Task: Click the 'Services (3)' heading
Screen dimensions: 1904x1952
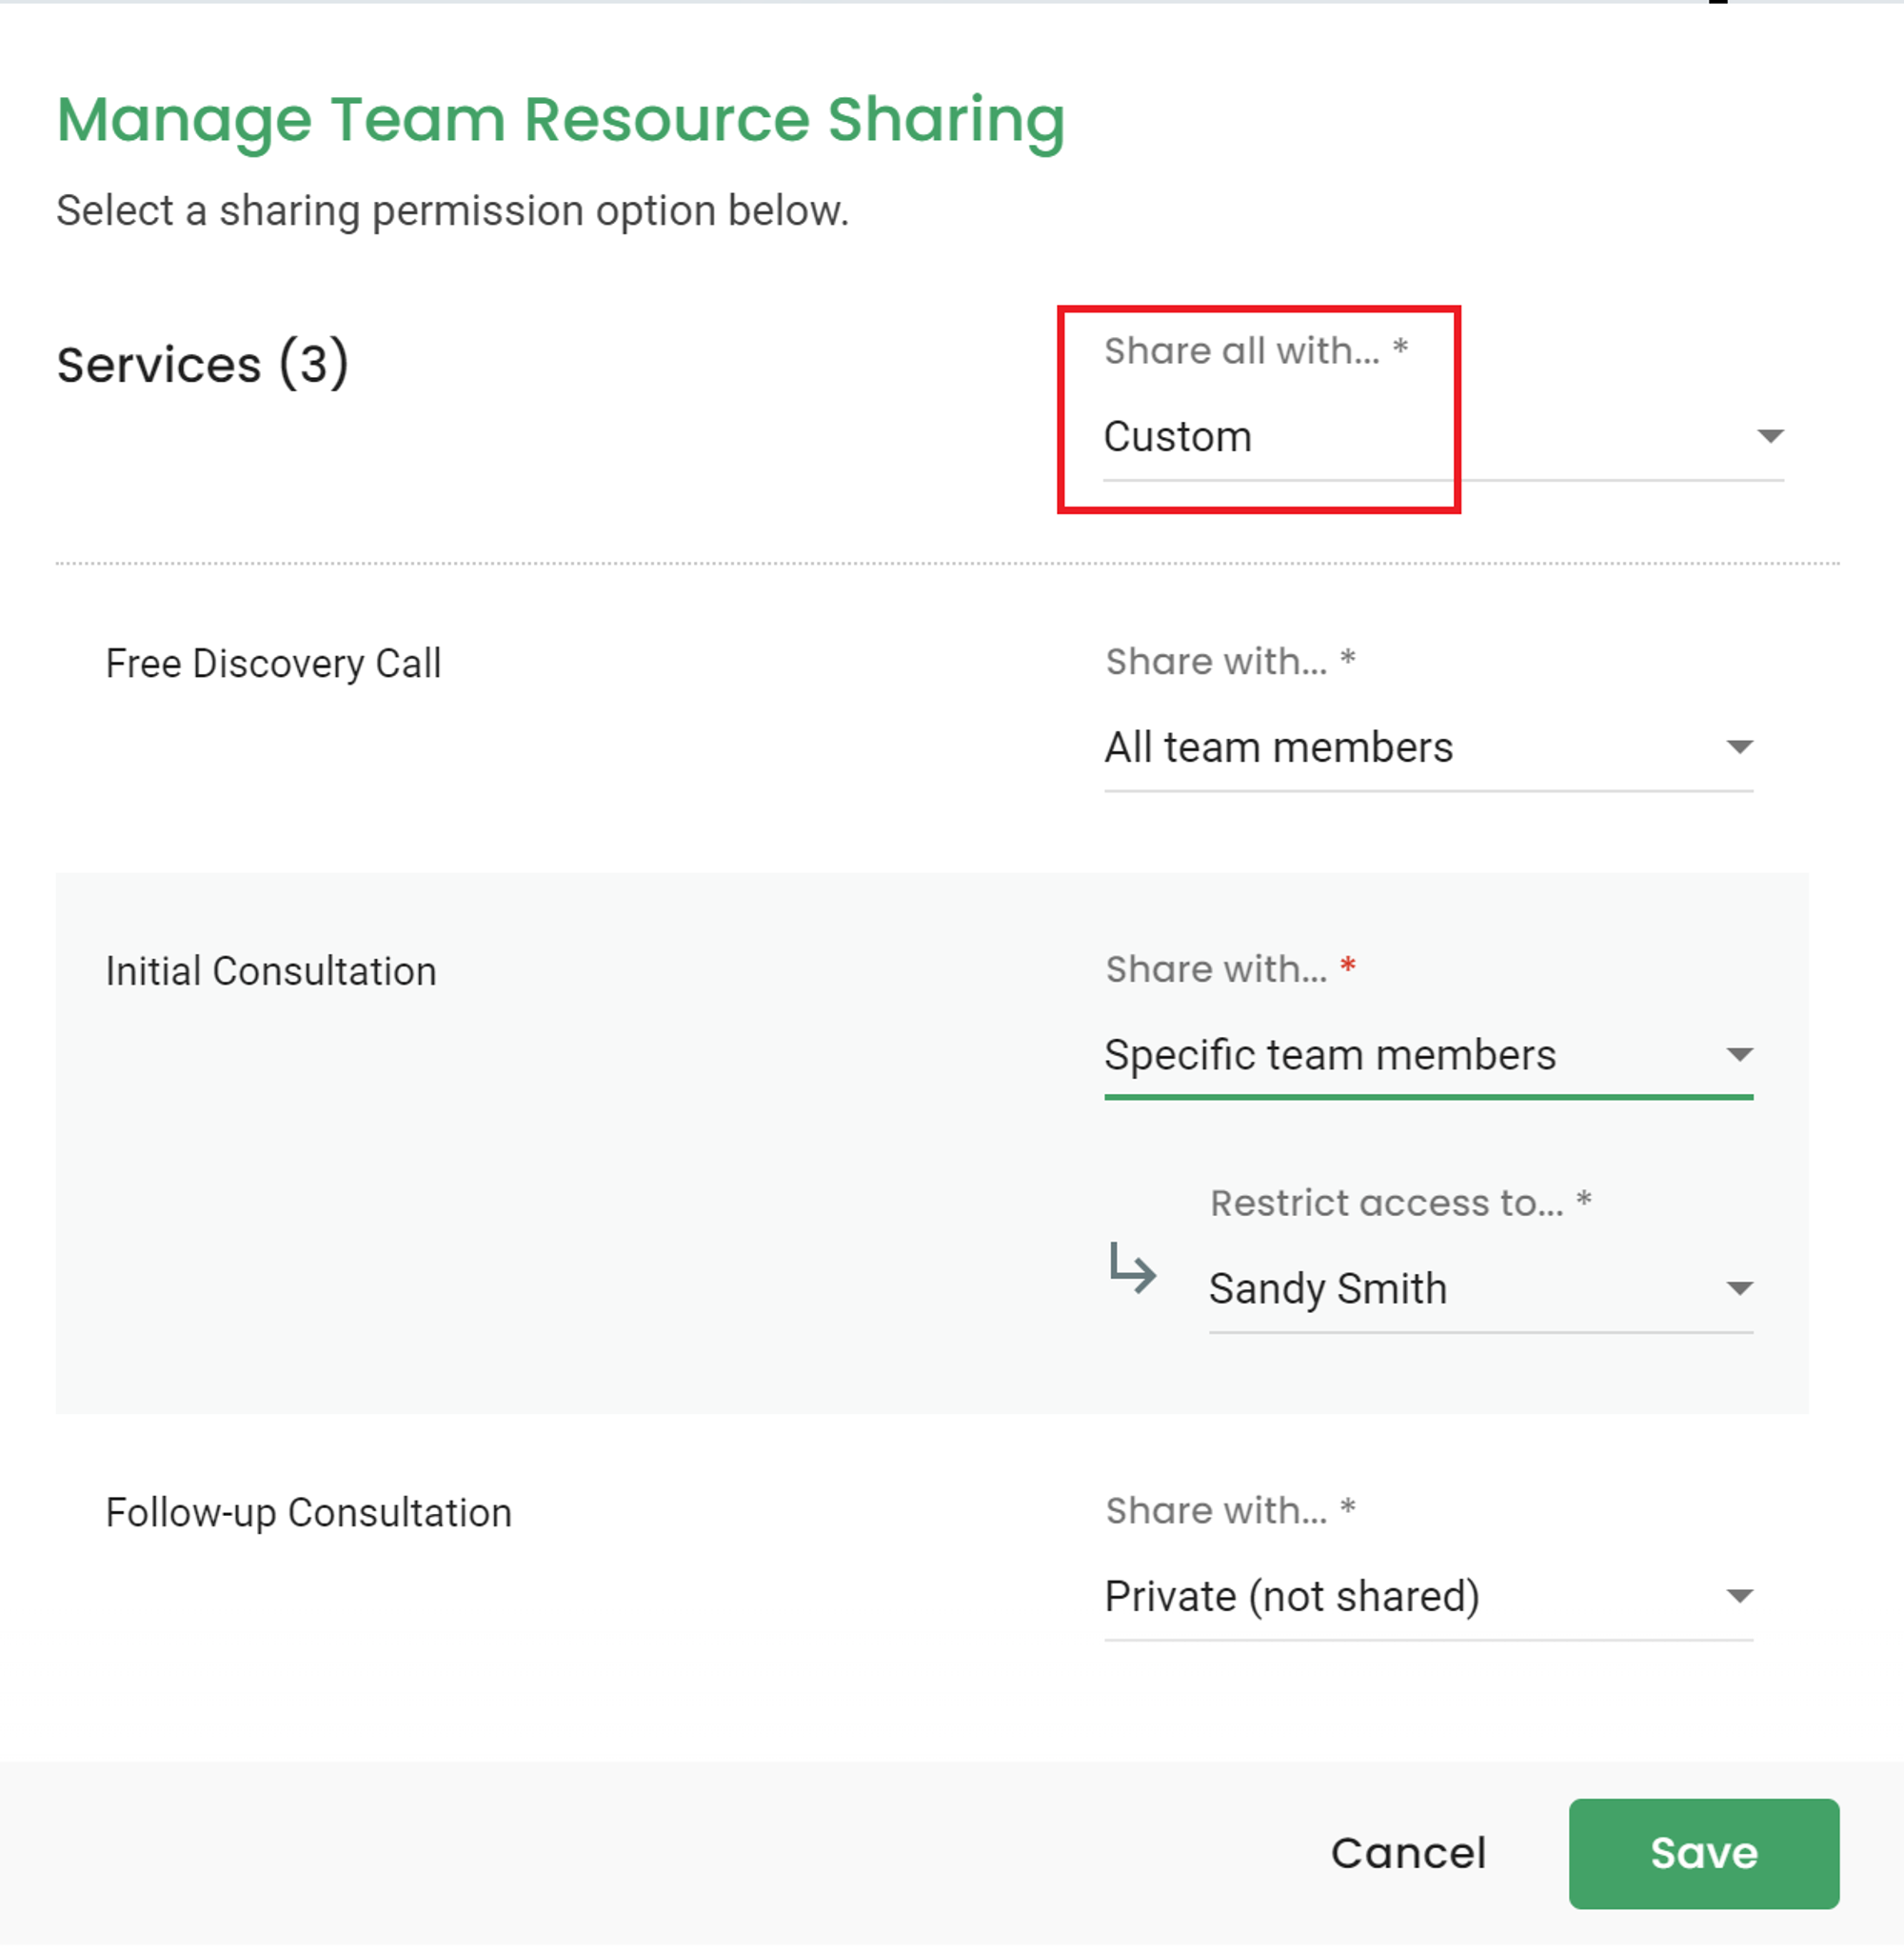Action: [203, 364]
